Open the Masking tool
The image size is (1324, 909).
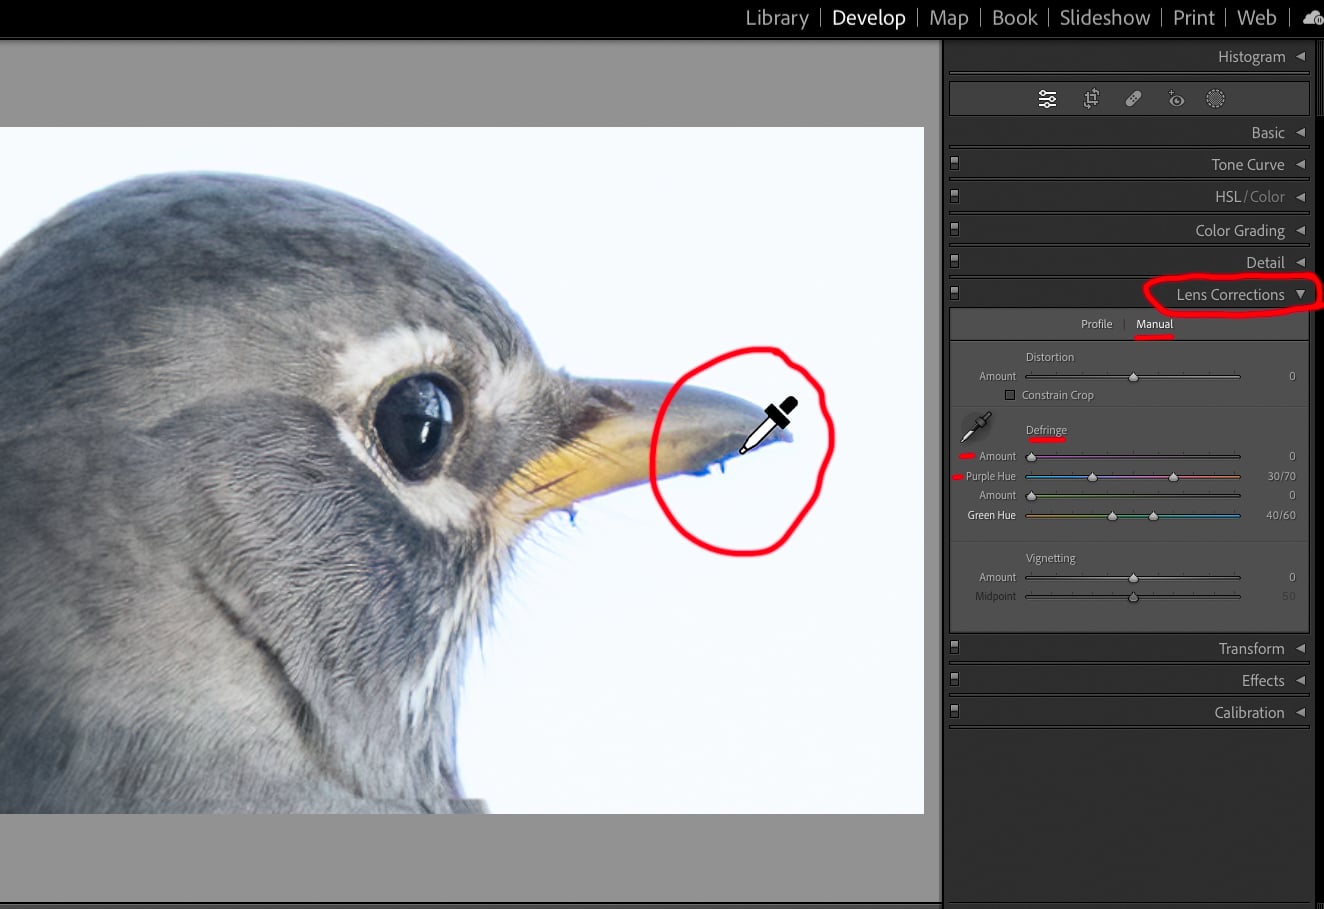point(1215,98)
